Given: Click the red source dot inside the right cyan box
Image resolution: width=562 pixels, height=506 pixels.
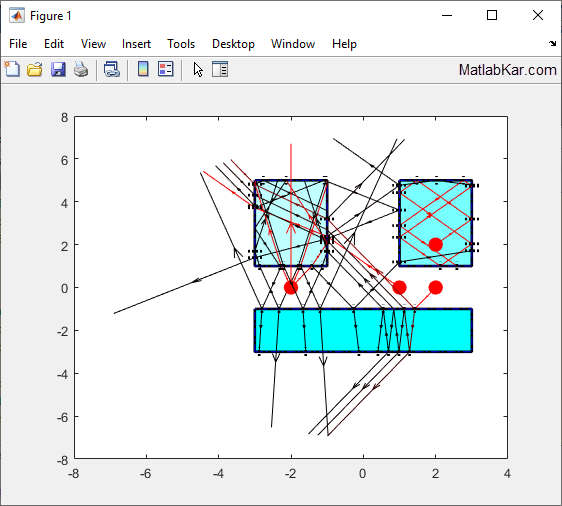Looking at the screenshot, I should point(435,244).
